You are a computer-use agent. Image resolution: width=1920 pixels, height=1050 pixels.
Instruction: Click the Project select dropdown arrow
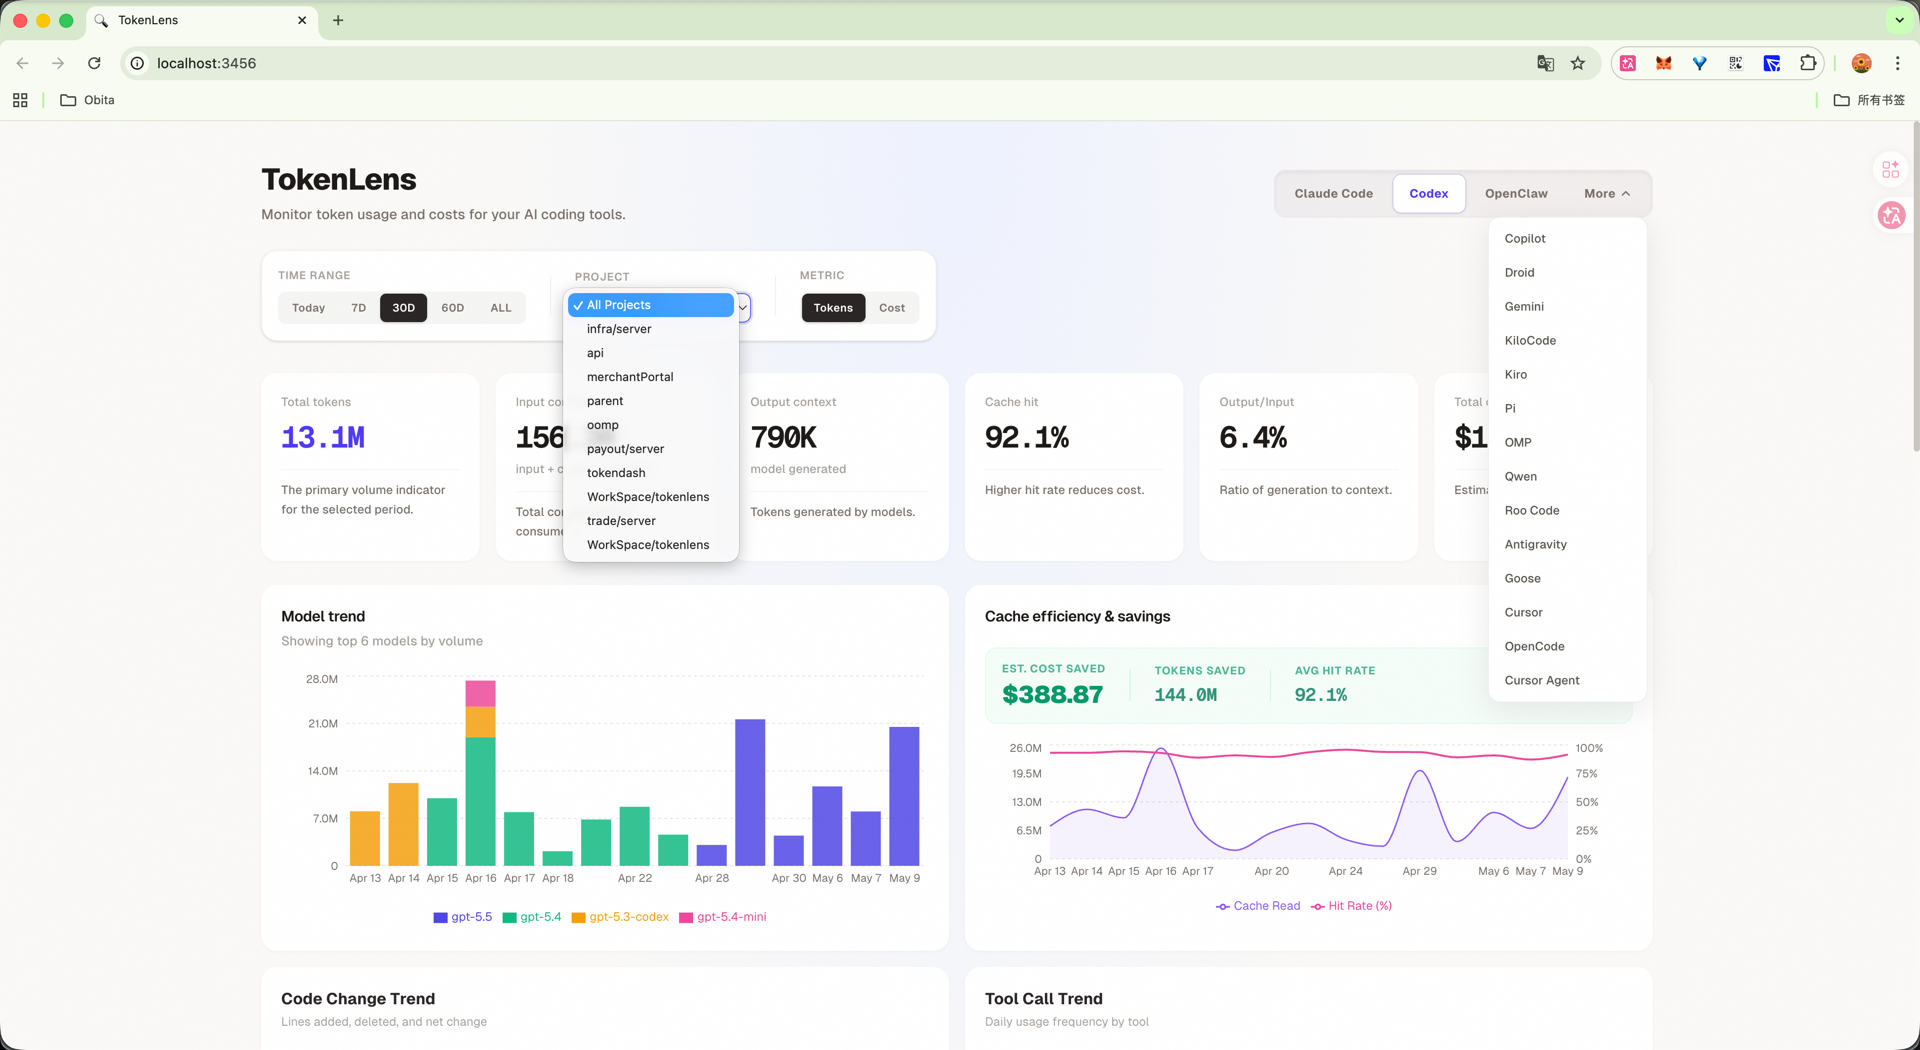(x=743, y=307)
